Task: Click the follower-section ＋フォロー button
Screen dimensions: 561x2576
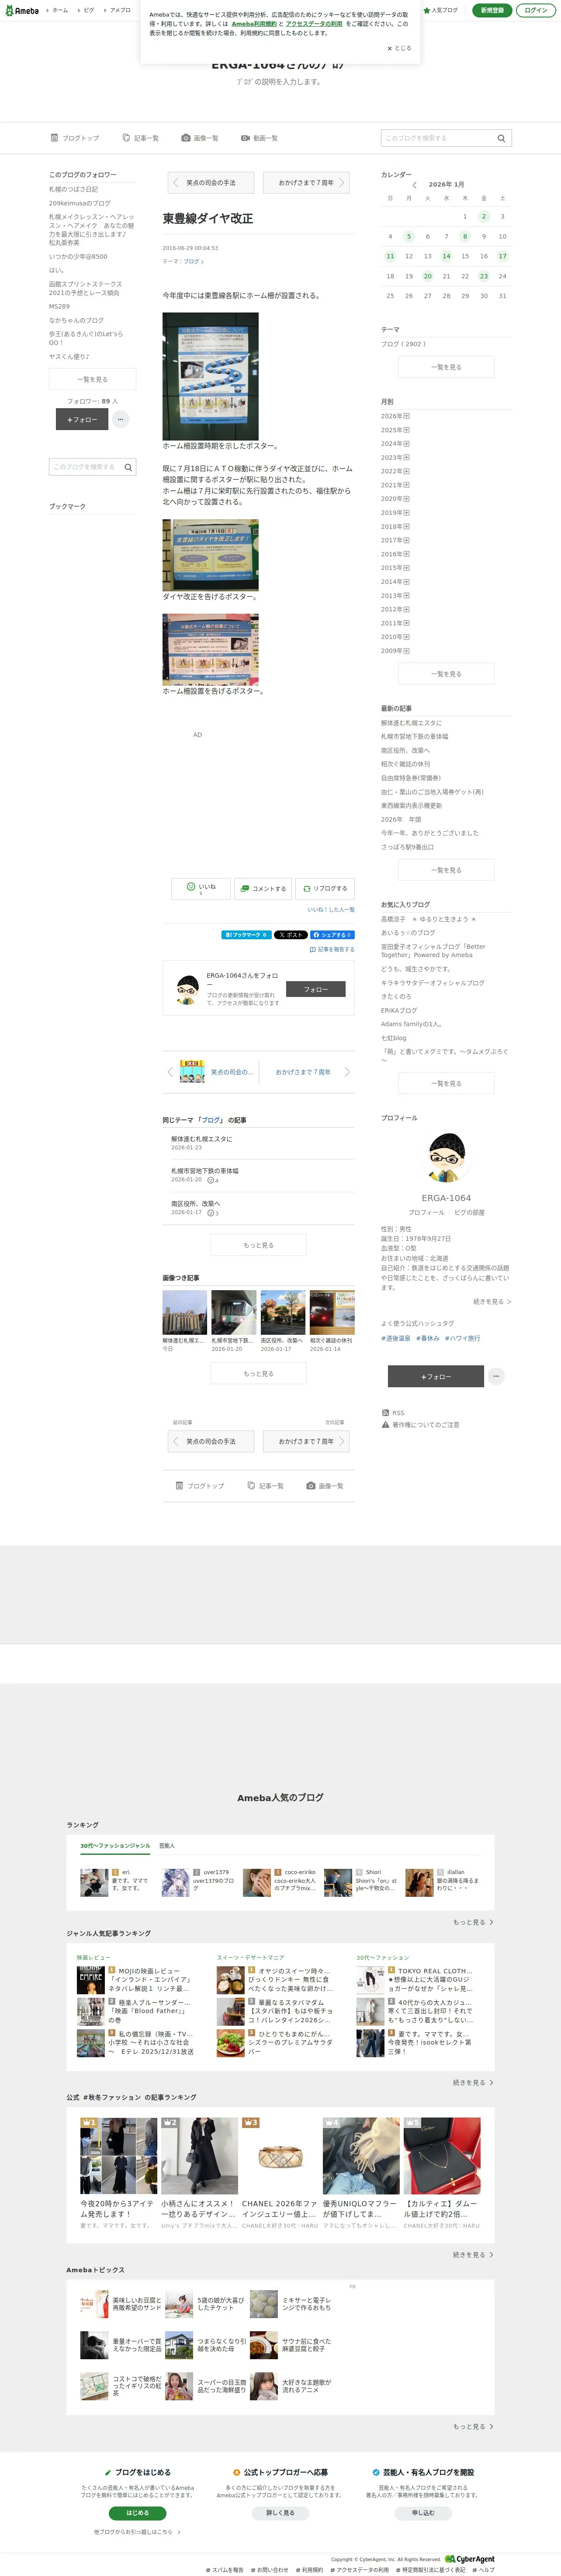Action: [82, 420]
